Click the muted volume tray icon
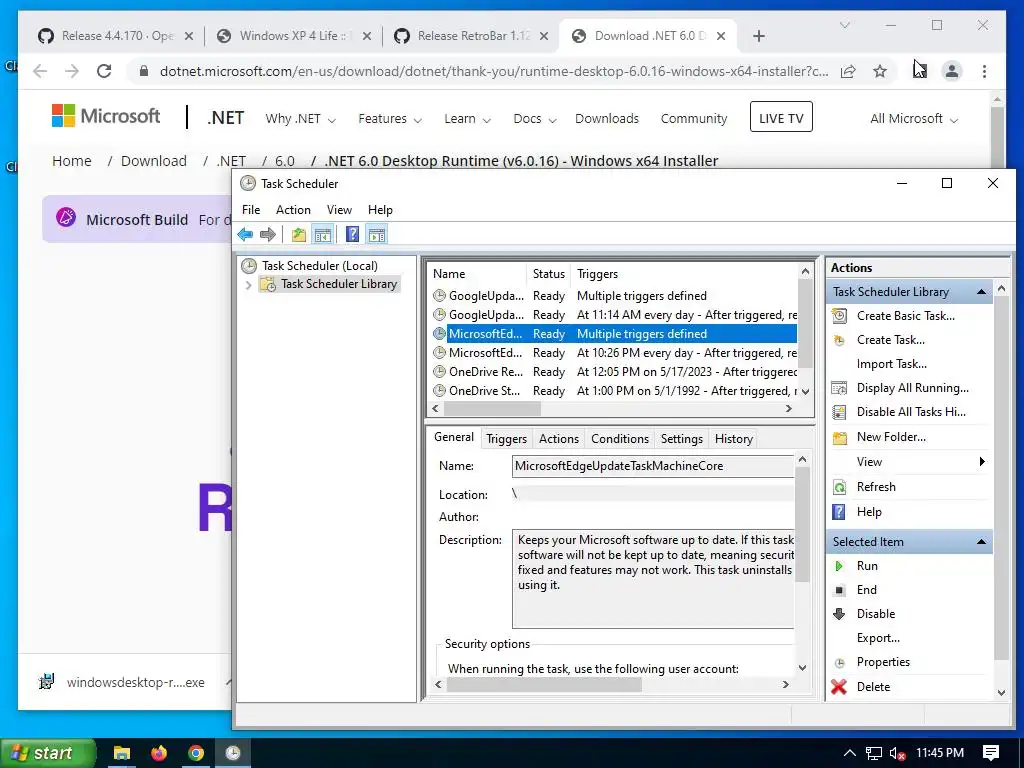Viewport: 1024px width, 768px height. [897, 754]
